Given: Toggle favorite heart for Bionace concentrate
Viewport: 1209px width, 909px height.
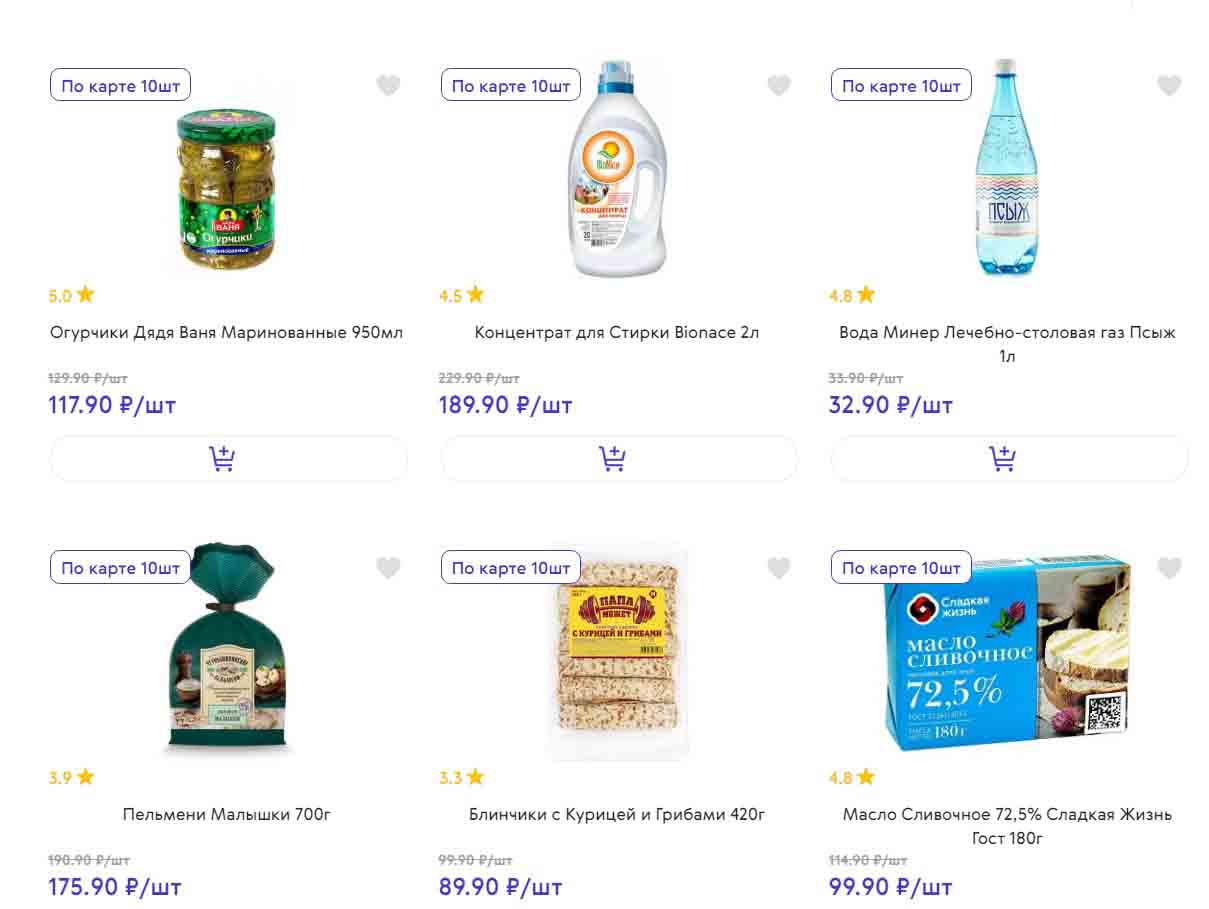Looking at the screenshot, I should click(x=779, y=86).
